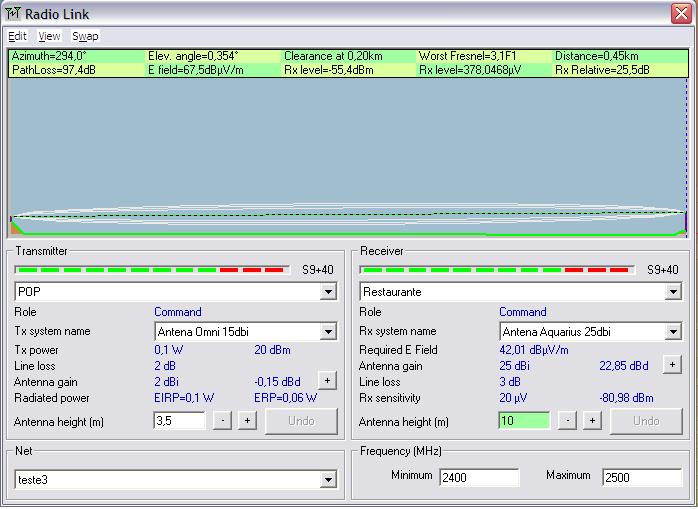Click the 42,01 dBµV/m required field value
This screenshot has height=509, width=698.
click(x=534, y=350)
